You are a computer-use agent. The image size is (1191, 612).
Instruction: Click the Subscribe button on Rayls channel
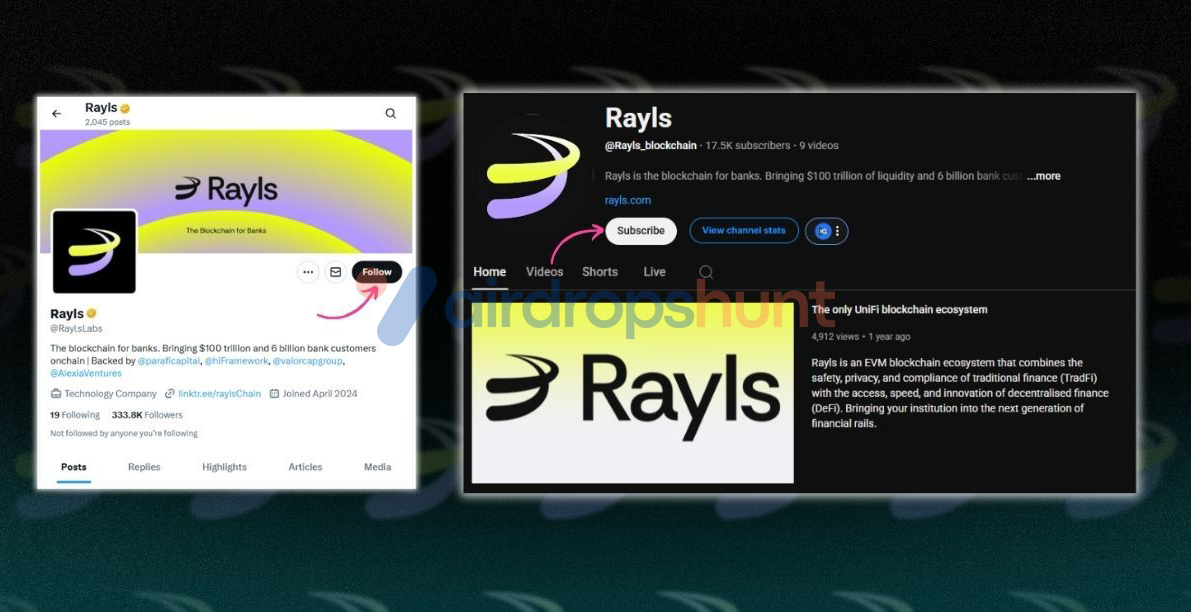(x=640, y=231)
